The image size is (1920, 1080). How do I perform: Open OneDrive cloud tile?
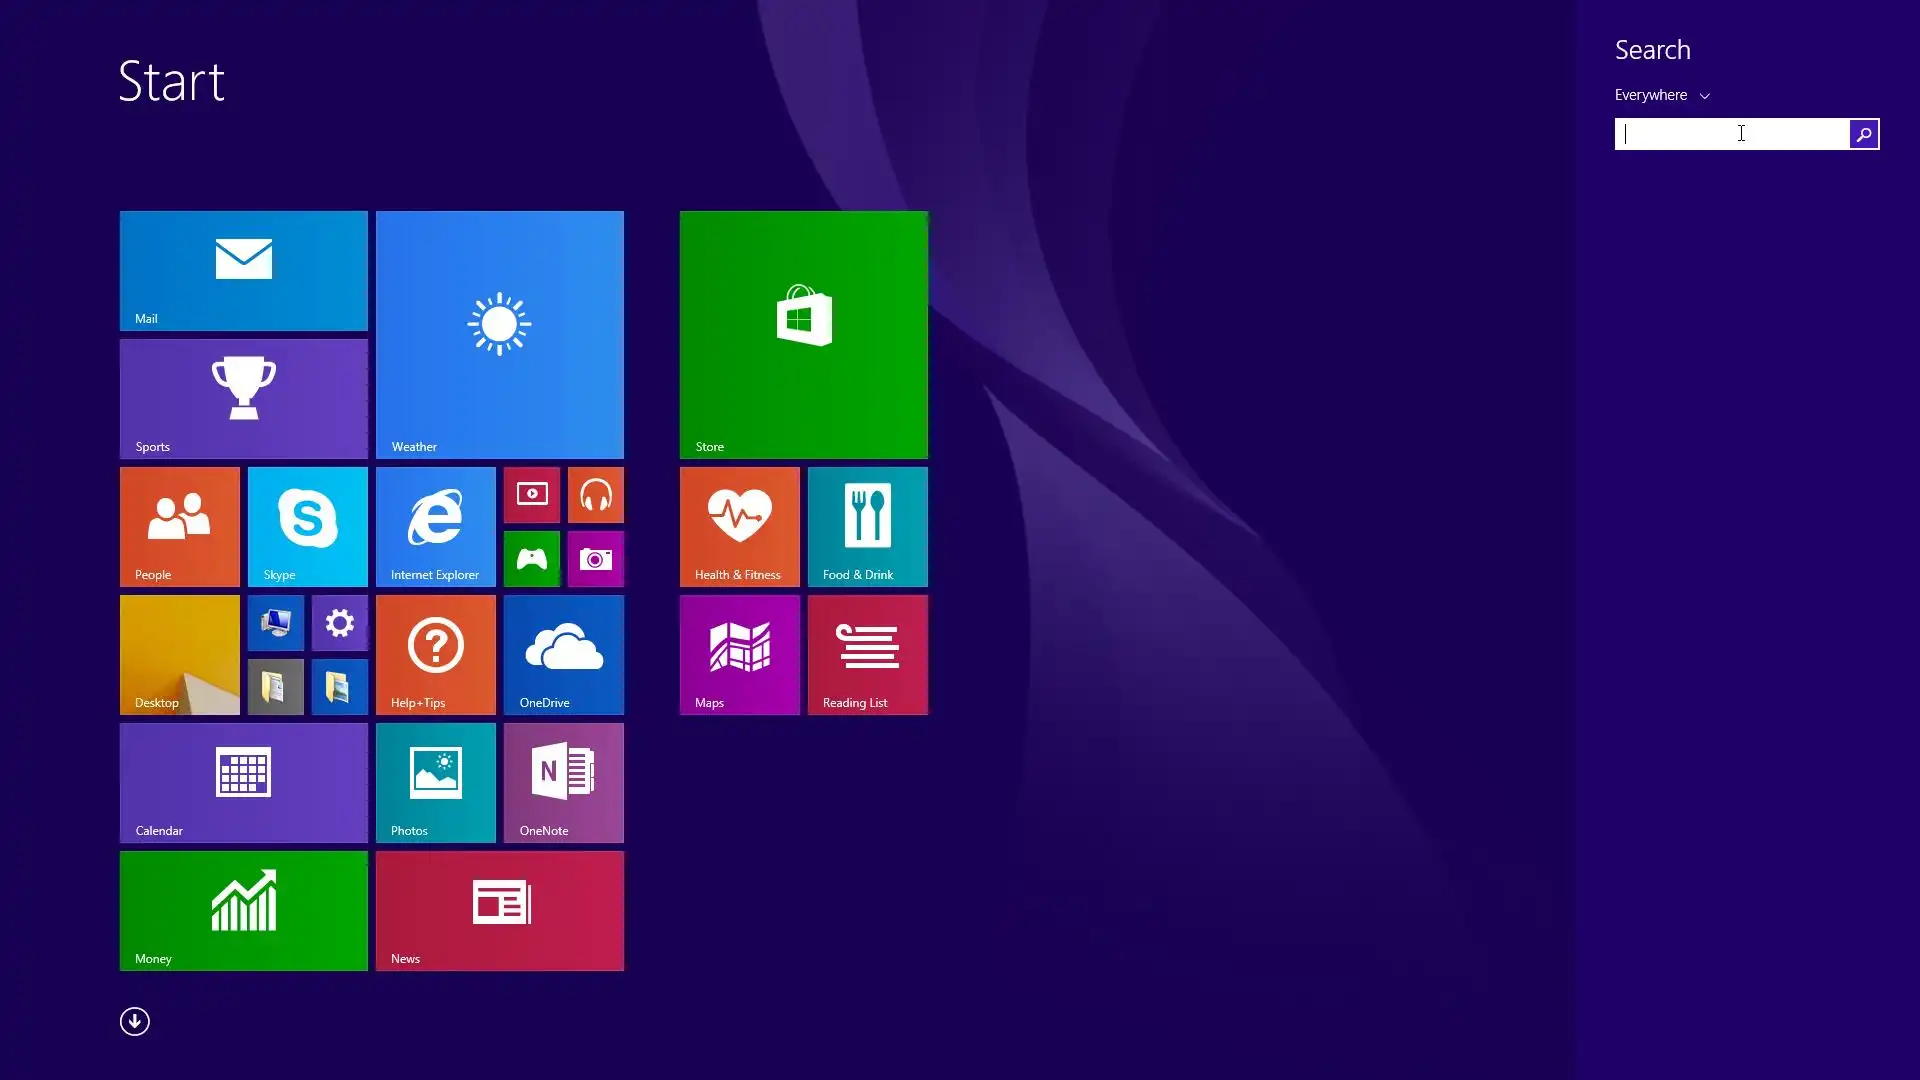tap(563, 654)
